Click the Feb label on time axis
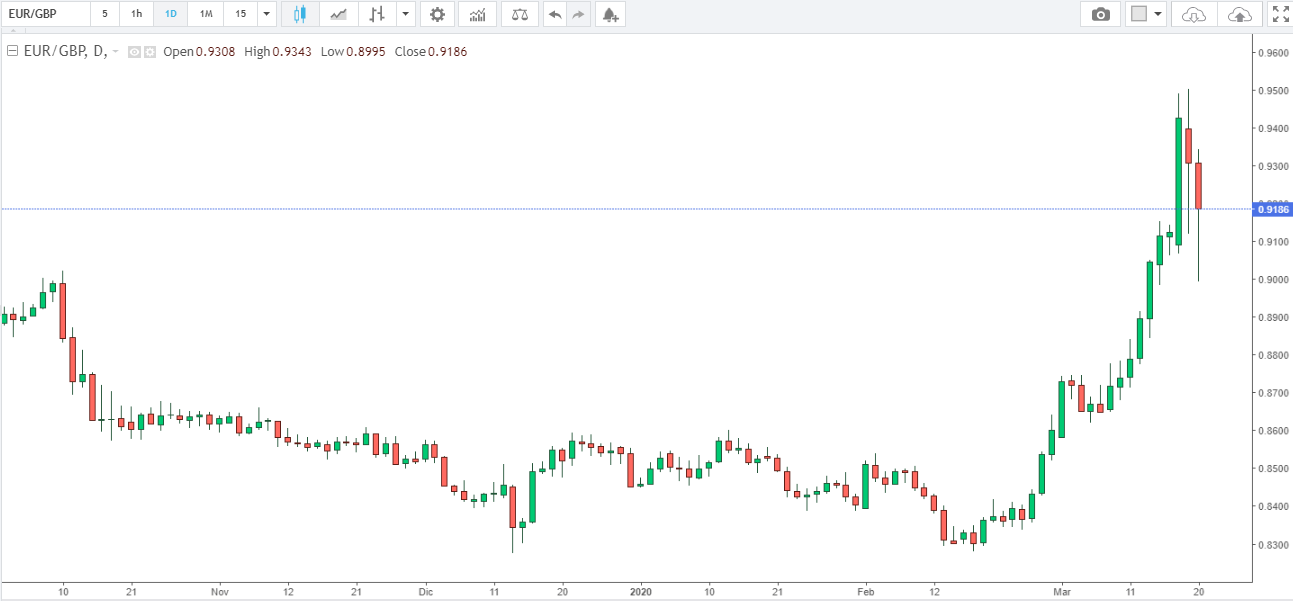 (866, 592)
